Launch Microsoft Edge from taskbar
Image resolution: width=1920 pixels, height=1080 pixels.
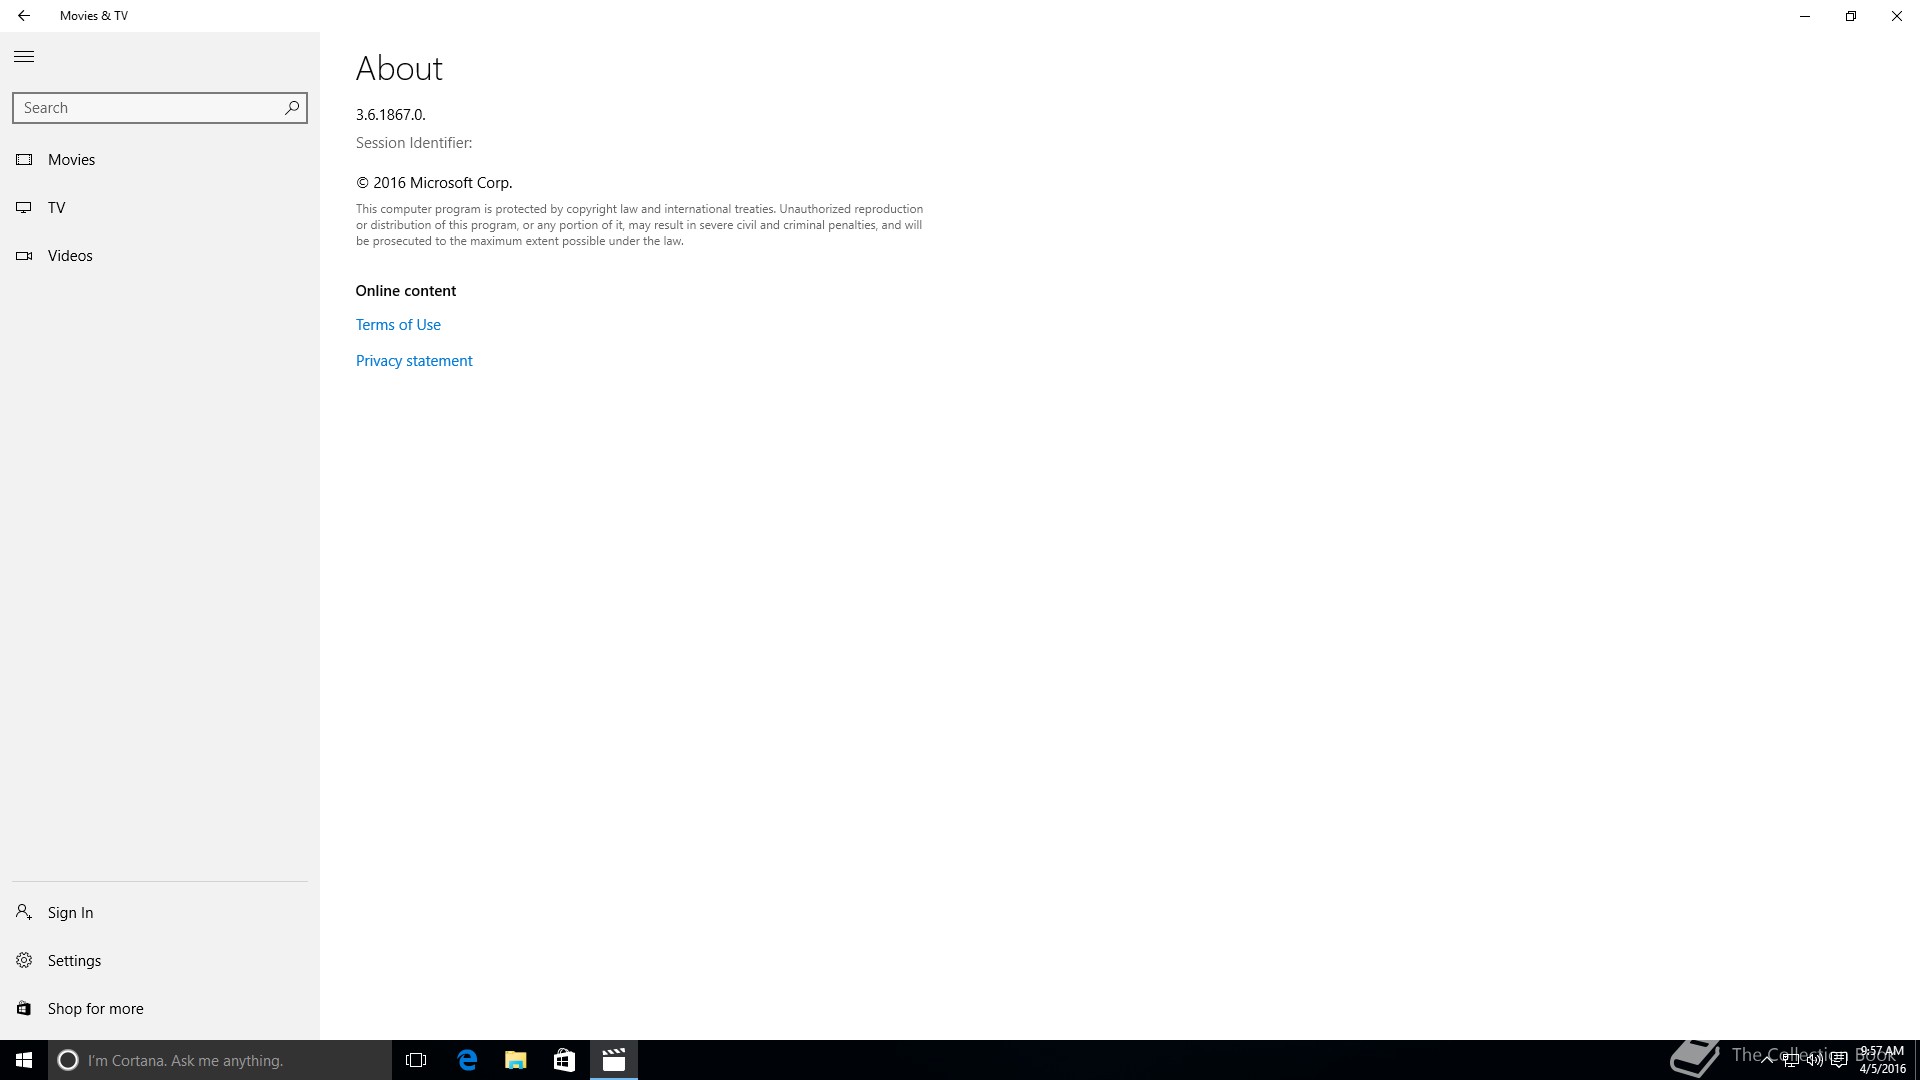click(x=467, y=1060)
